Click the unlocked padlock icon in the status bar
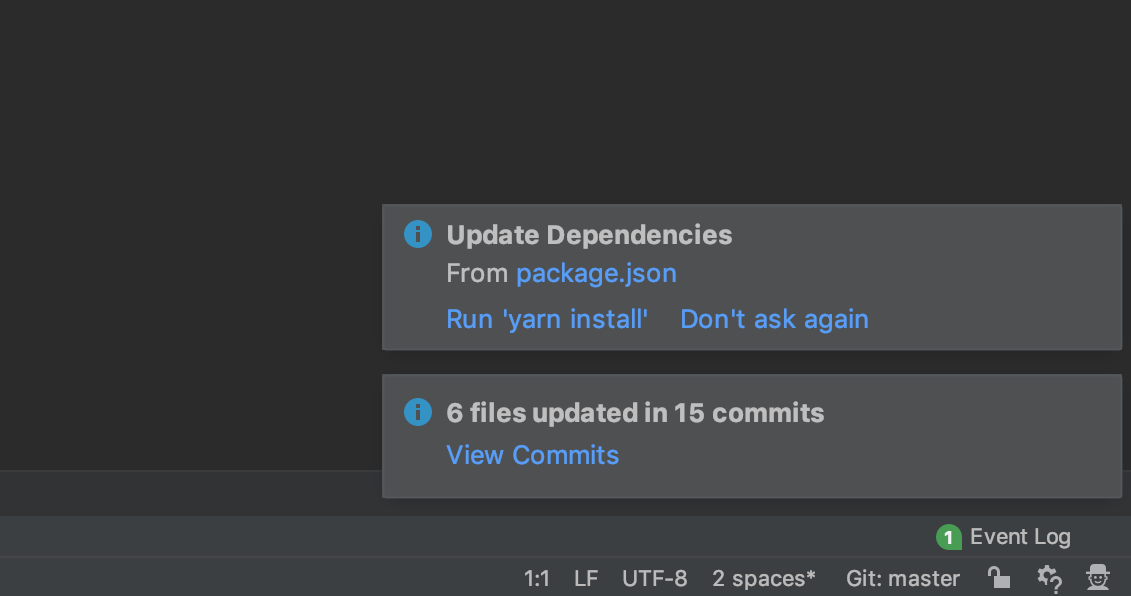The height and width of the screenshot is (596, 1131). [998, 578]
